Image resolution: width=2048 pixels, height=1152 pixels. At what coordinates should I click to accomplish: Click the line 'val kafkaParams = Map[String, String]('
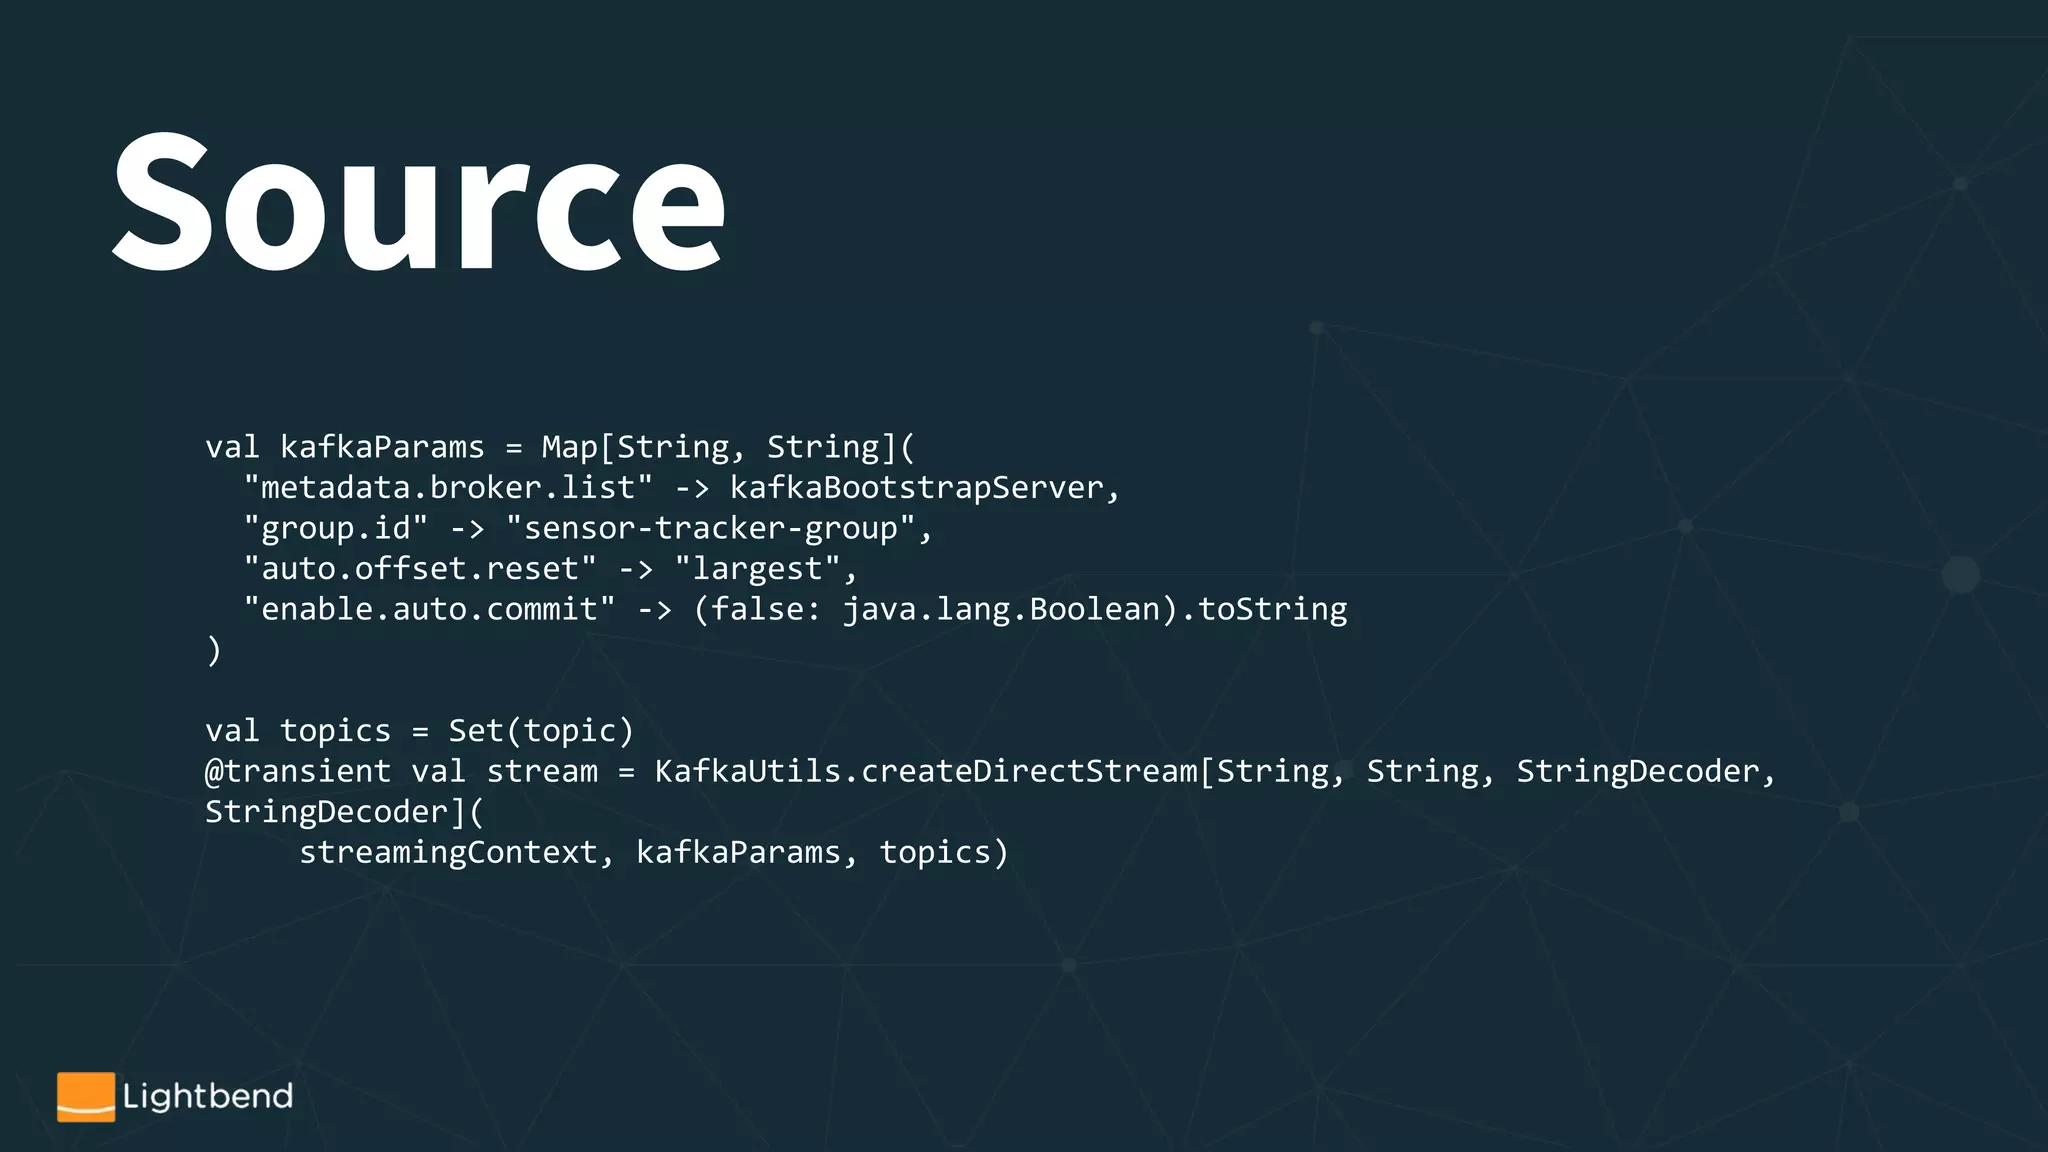coord(560,447)
